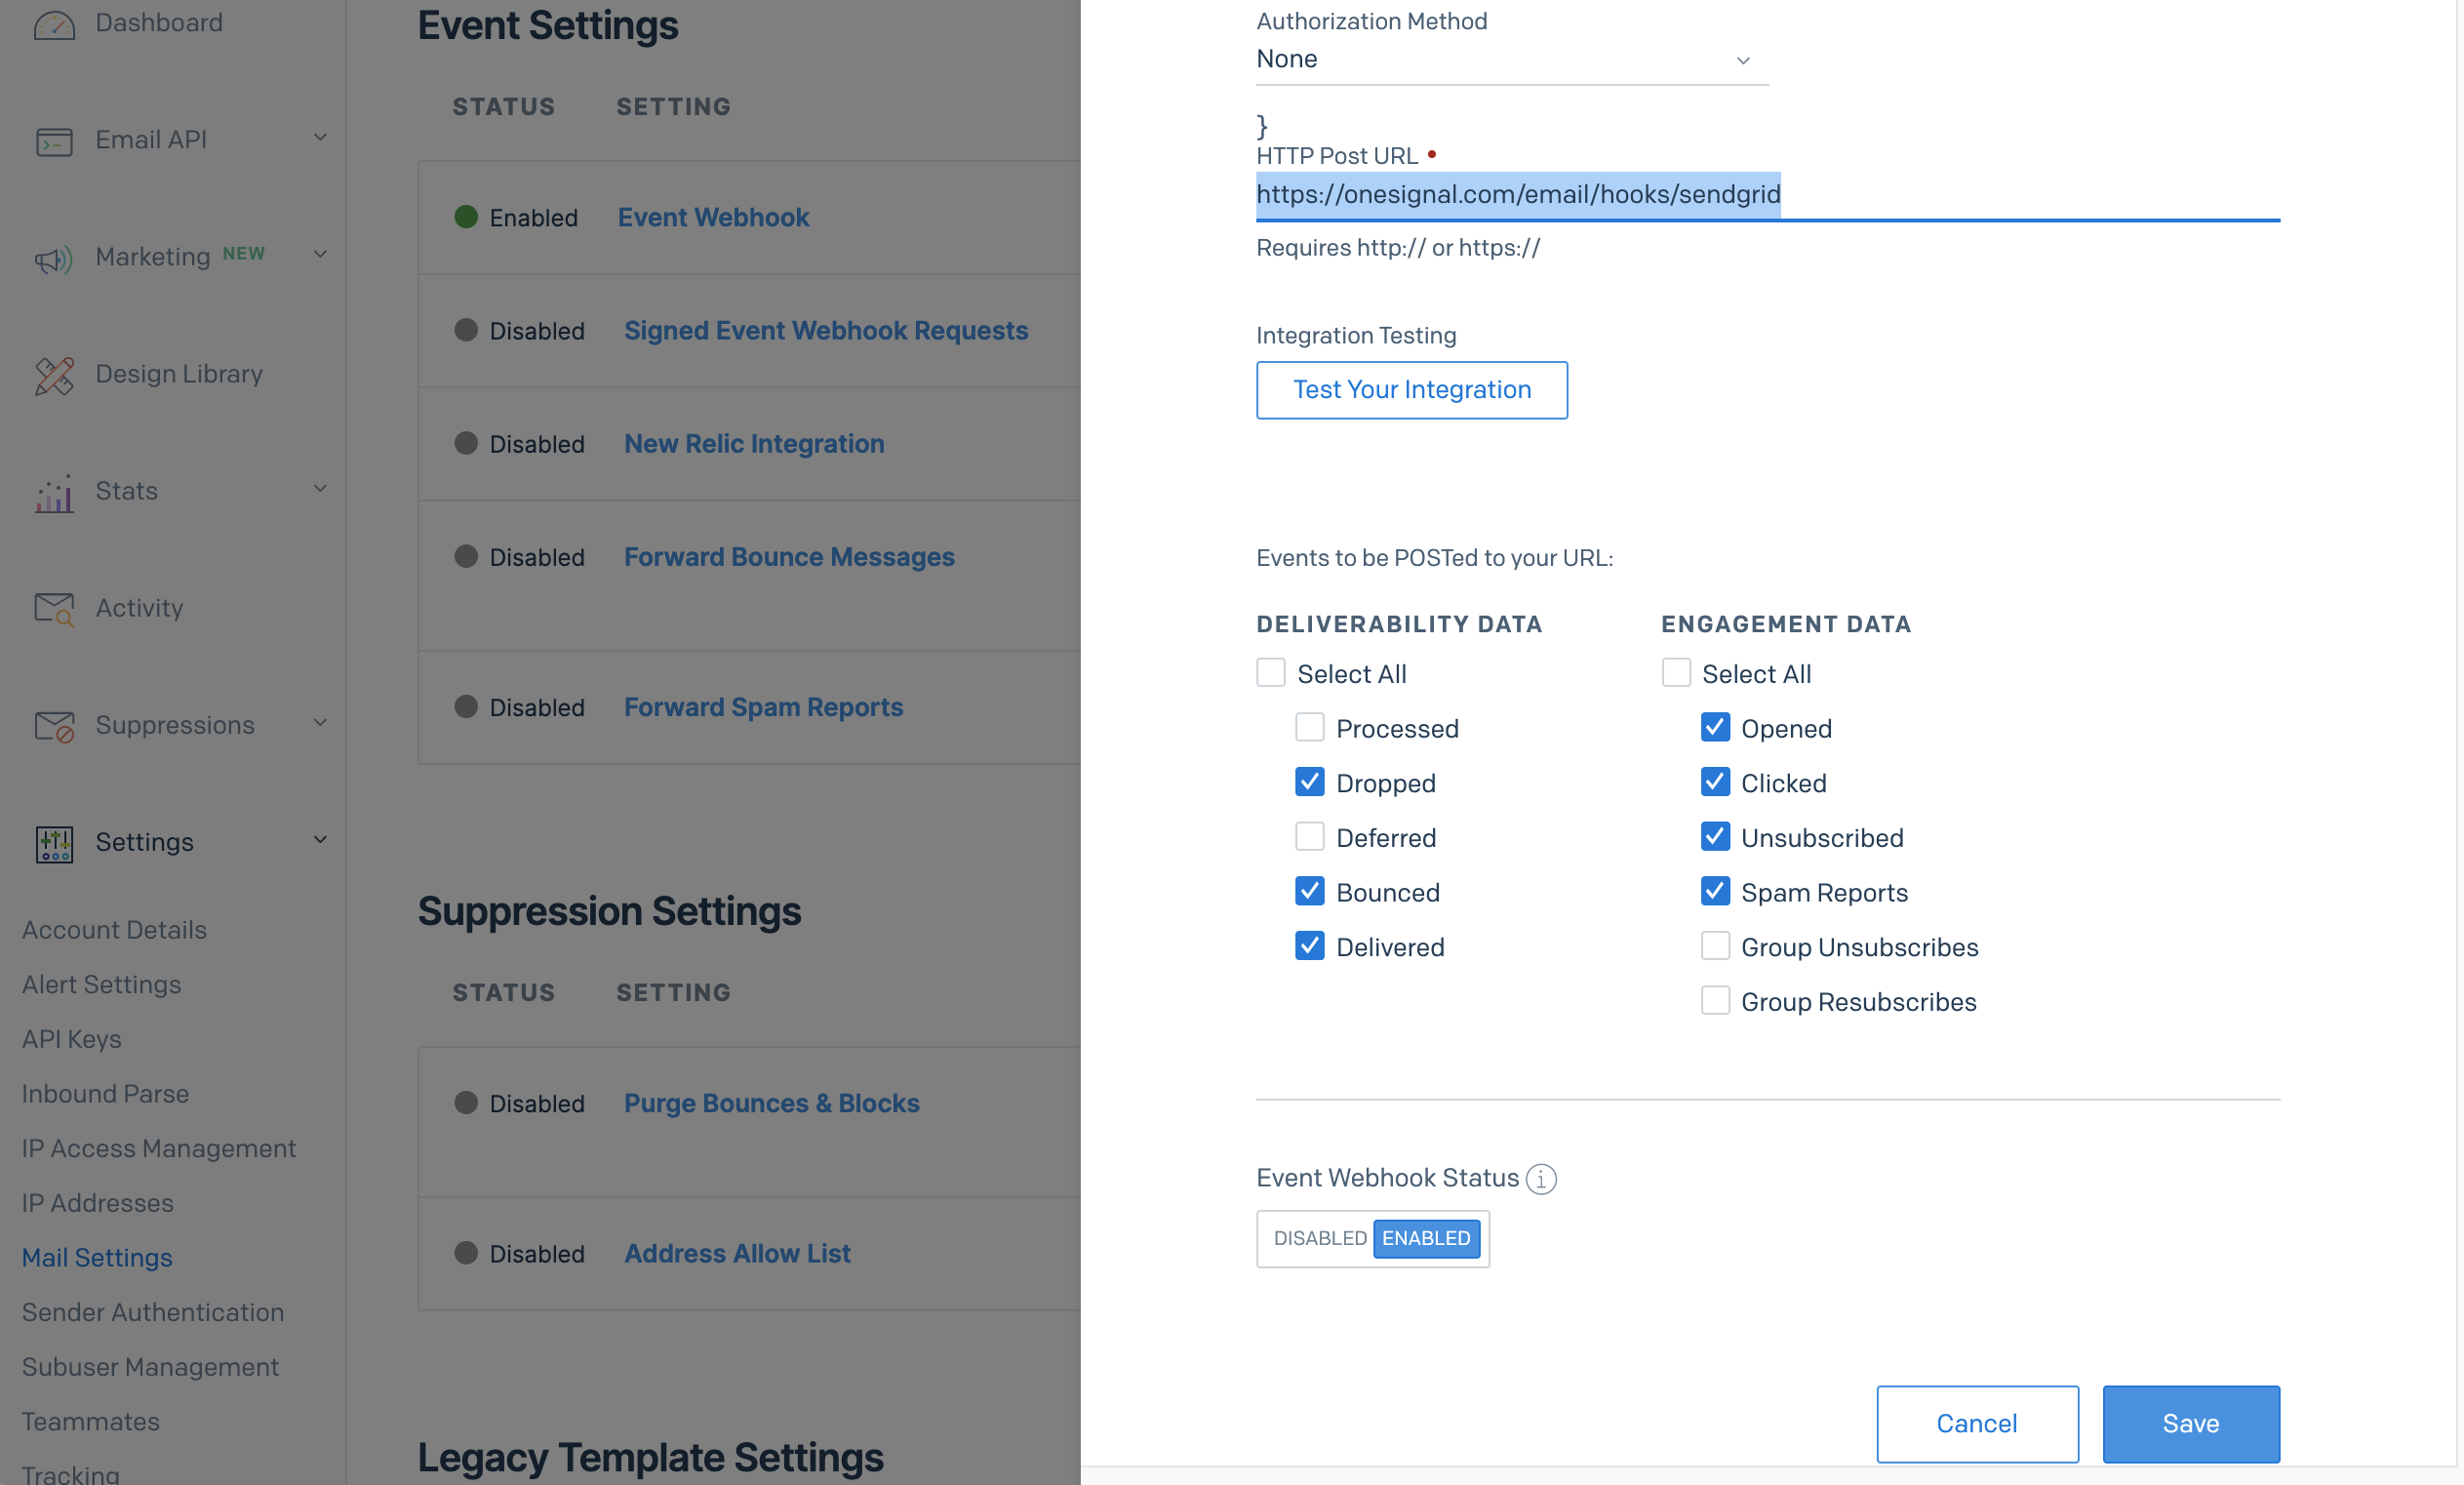Click the Email API terminal icon
The width and height of the screenshot is (2464, 1485).
coord(54,141)
